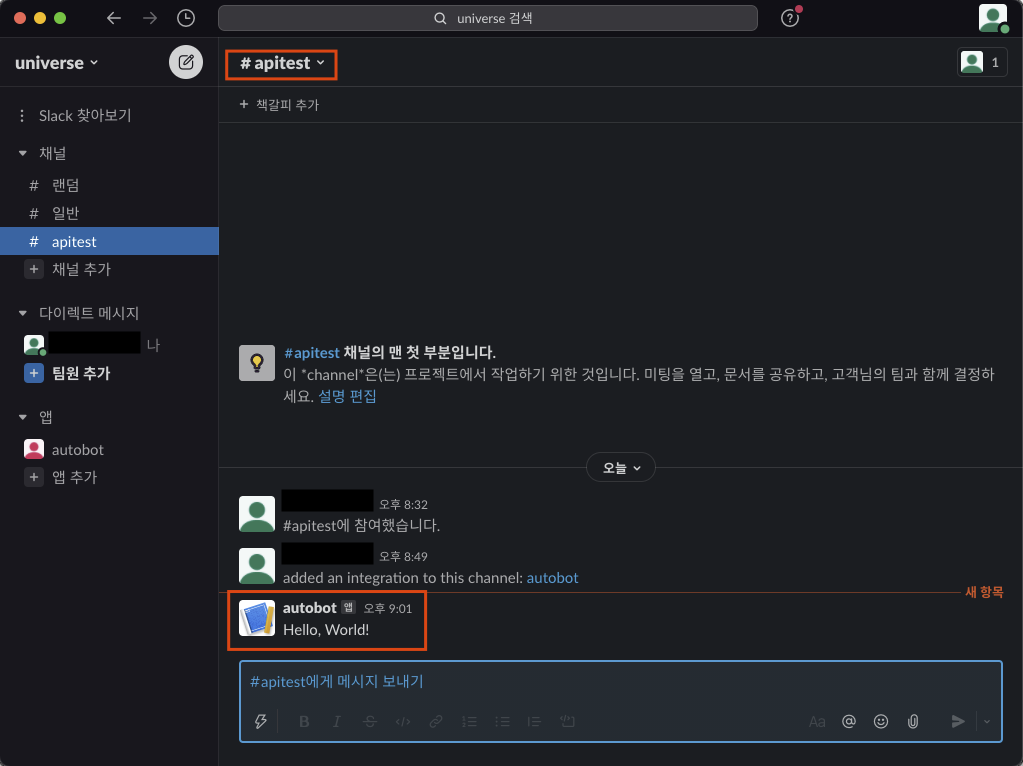Image resolution: width=1023 pixels, height=766 pixels.
Task: Click the 오후 9:01 timestamp
Action: tap(388, 609)
